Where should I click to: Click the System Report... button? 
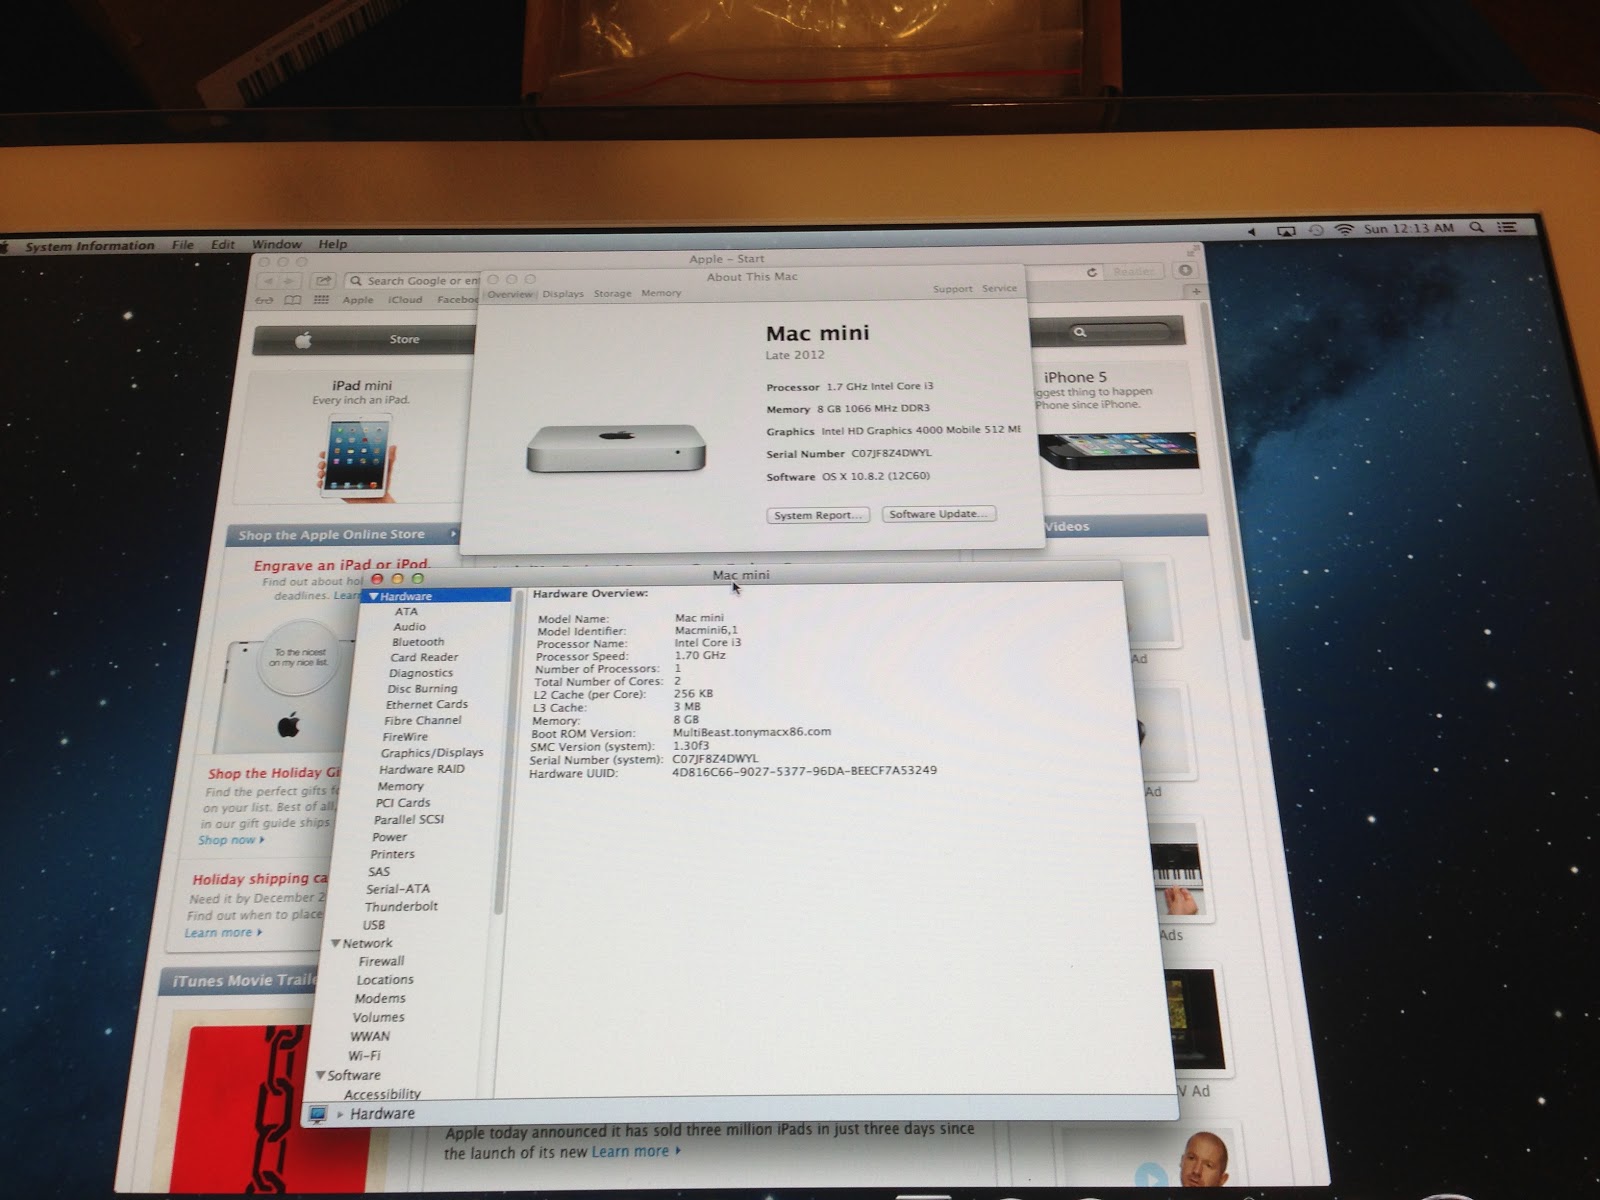(x=818, y=515)
